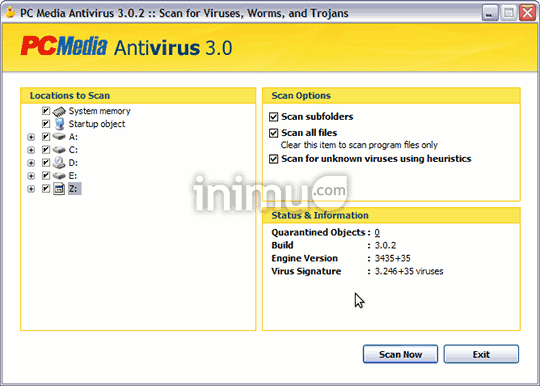Minimize the PC Media Antivirus window
The width and height of the screenshot is (540, 386).
(489, 13)
